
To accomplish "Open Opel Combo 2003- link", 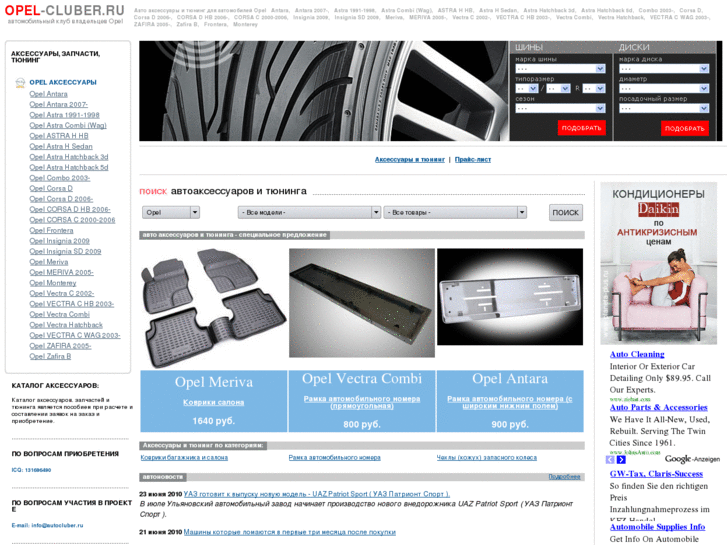I will (60, 178).
